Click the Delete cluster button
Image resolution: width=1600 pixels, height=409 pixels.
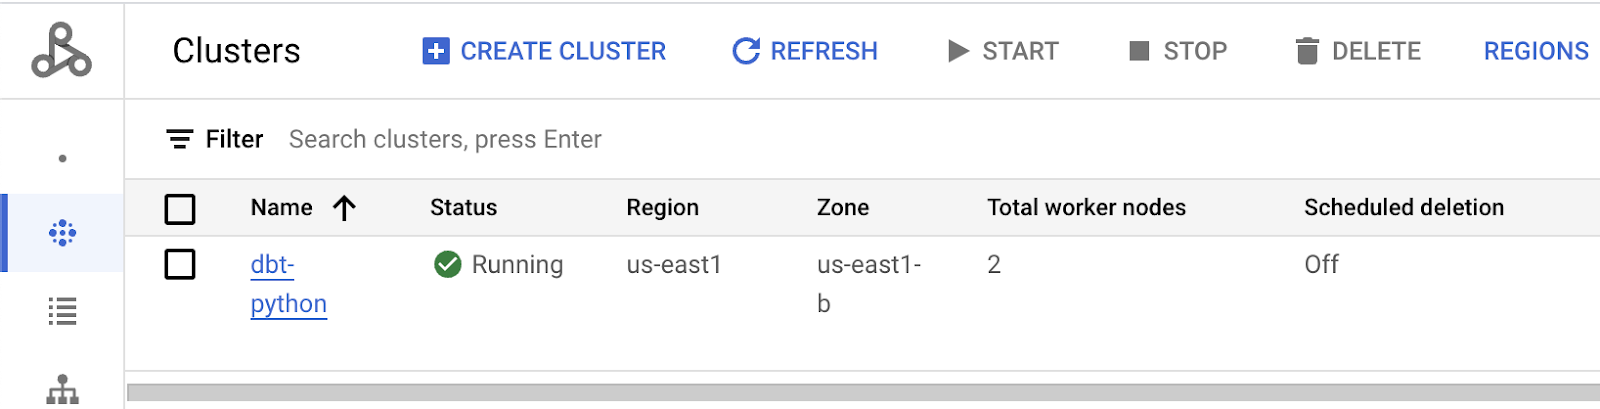[x=1358, y=51]
